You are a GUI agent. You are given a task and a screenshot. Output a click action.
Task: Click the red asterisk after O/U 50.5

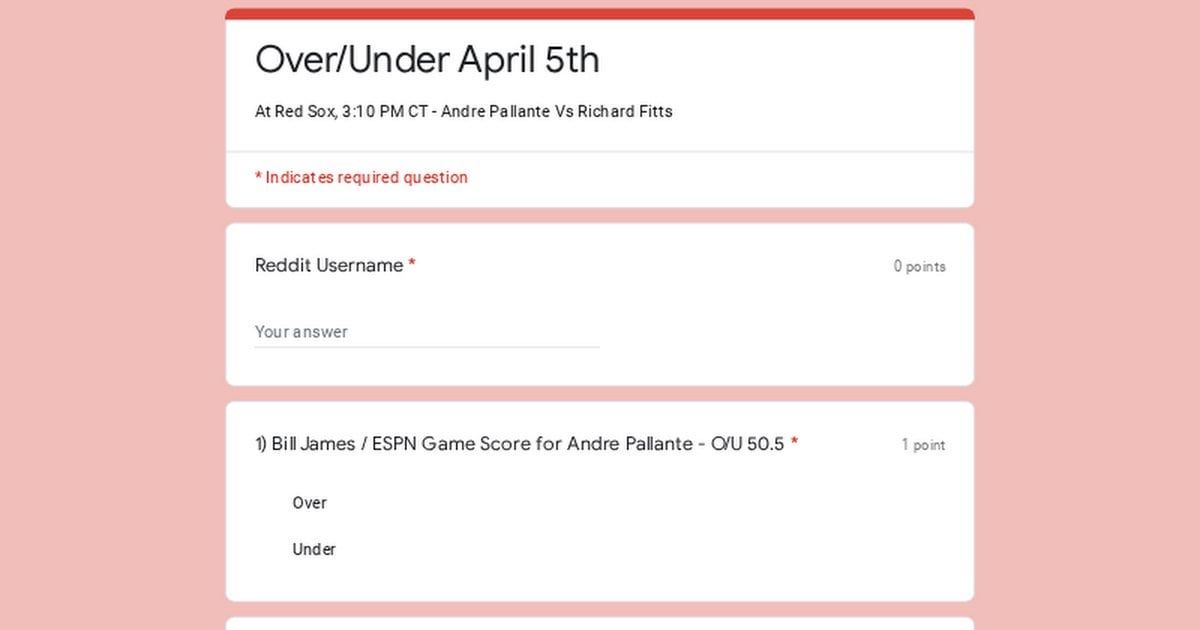tap(794, 444)
